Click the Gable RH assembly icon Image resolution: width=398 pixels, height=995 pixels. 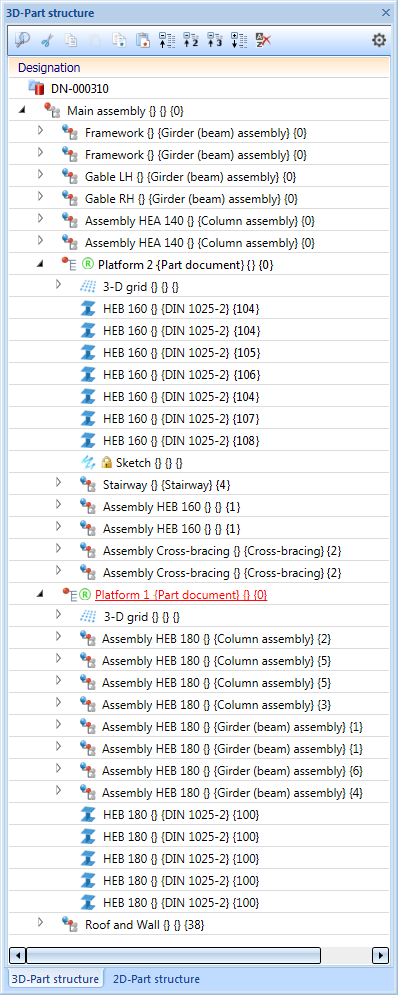[x=69, y=199]
